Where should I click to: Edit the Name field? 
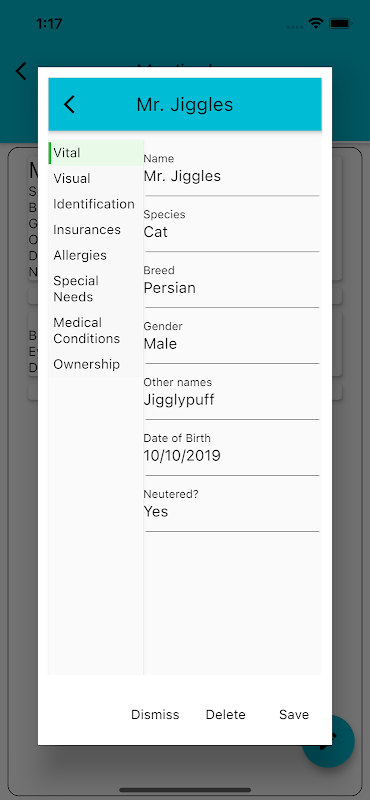(x=232, y=169)
